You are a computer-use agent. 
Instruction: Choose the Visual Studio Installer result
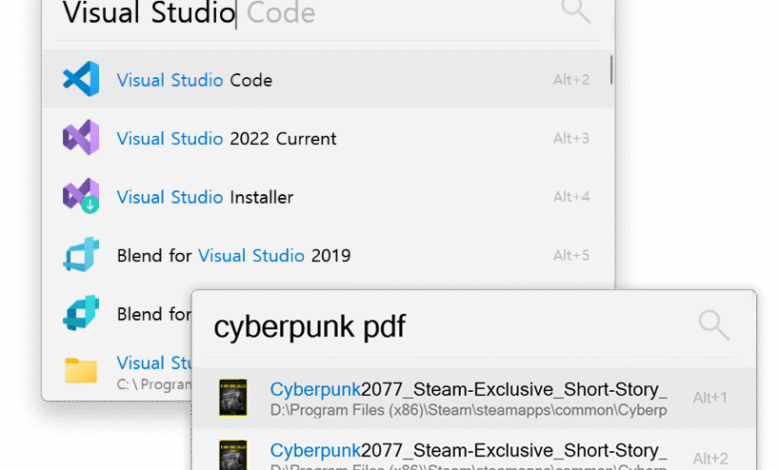point(205,197)
